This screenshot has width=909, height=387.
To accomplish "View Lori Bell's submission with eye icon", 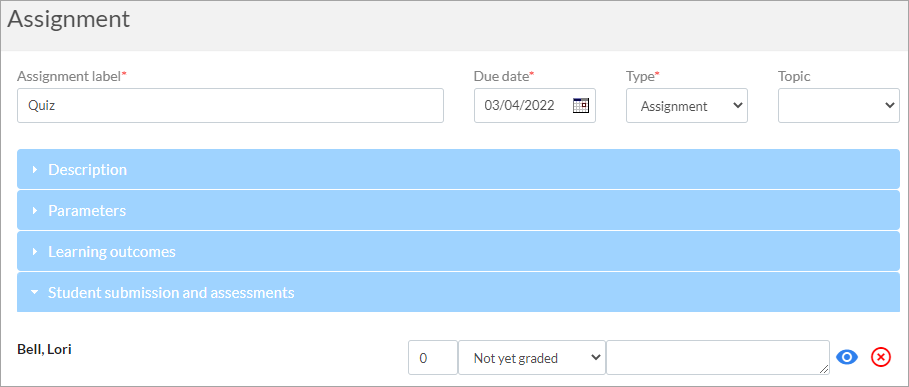I will point(847,358).
